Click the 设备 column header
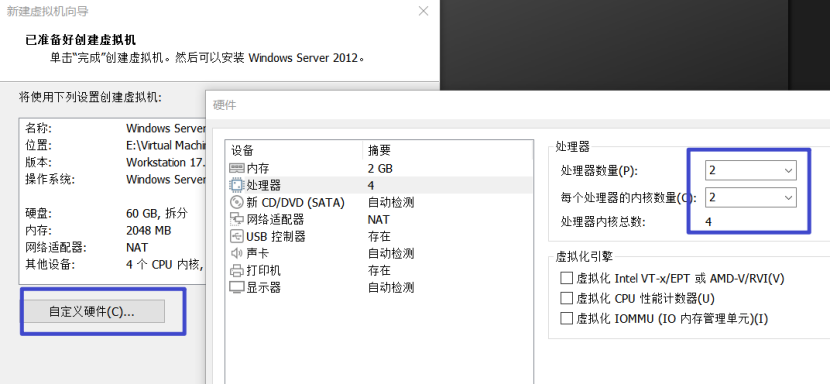This screenshot has width=830, height=384. point(294,150)
